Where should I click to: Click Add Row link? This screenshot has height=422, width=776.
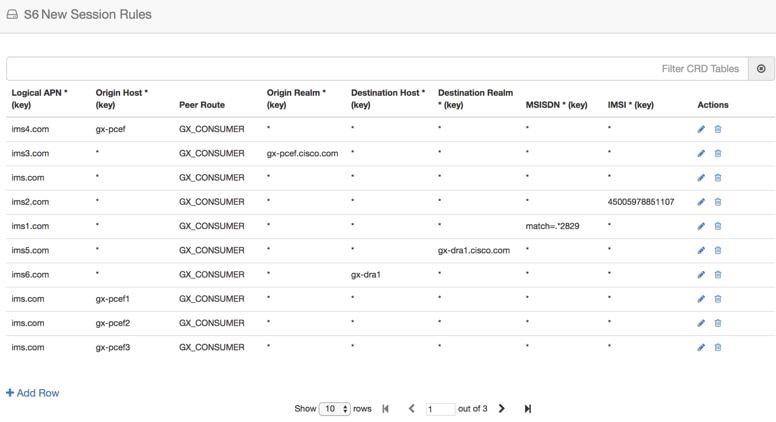click(33, 393)
